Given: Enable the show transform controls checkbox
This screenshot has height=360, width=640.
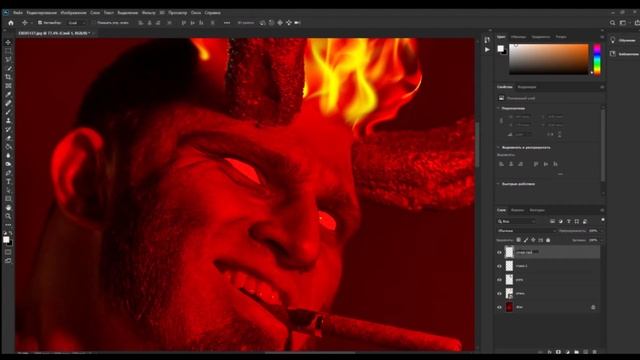Looking at the screenshot, I should (93, 23).
